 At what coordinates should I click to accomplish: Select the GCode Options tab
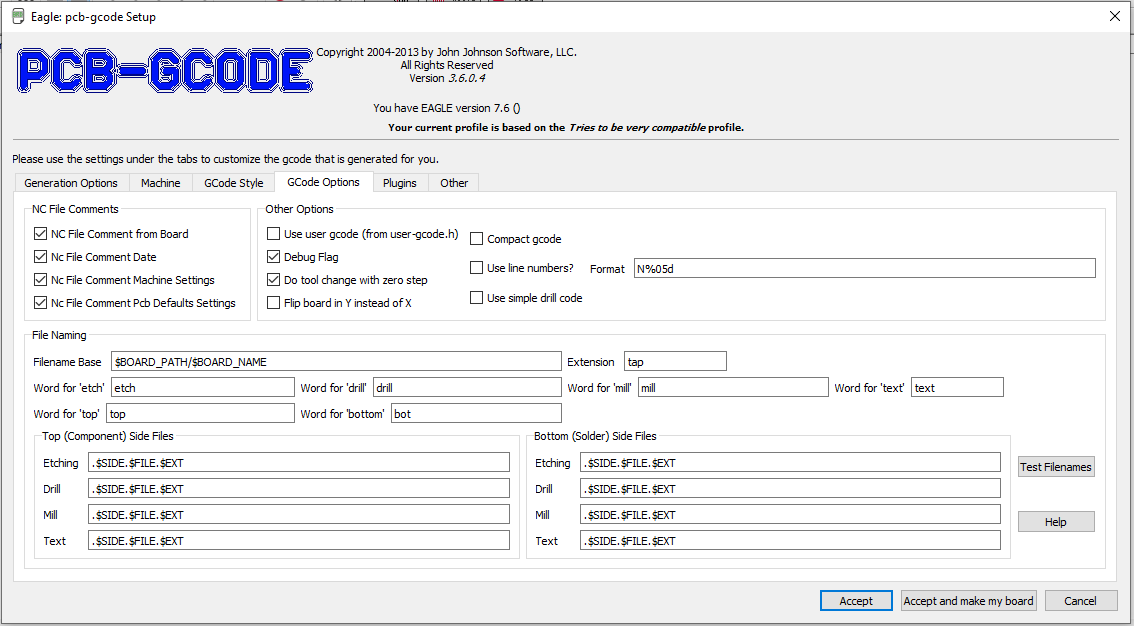323,182
